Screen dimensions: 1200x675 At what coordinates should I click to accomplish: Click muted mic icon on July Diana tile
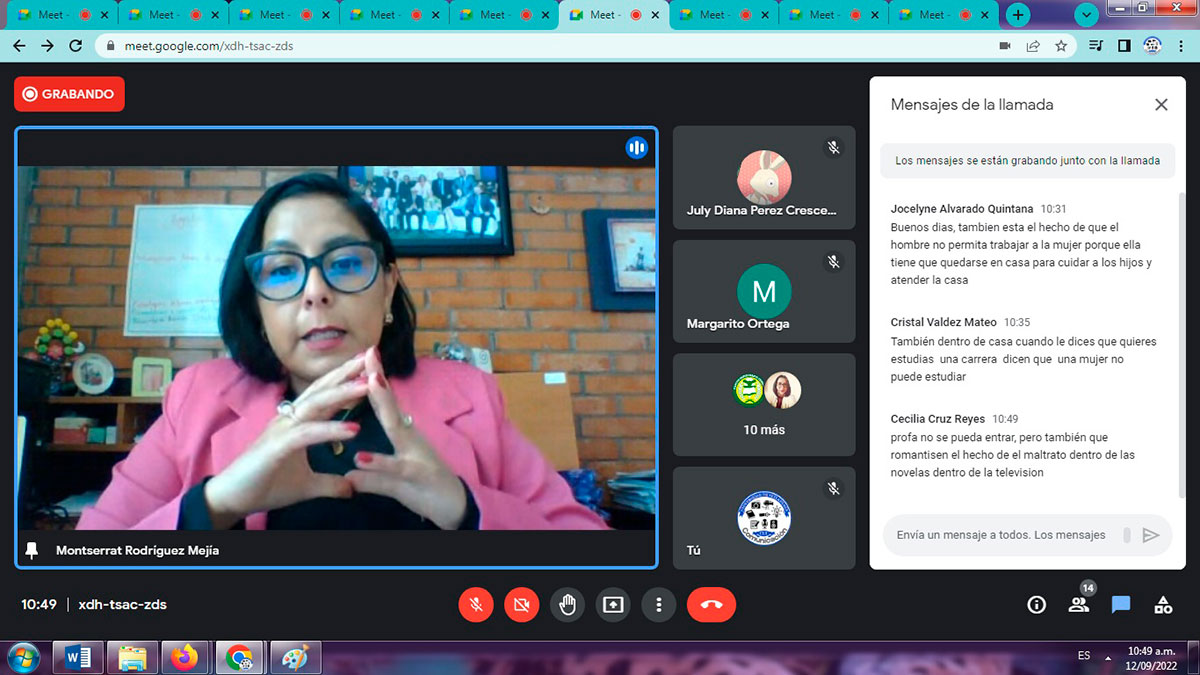point(833,147)
